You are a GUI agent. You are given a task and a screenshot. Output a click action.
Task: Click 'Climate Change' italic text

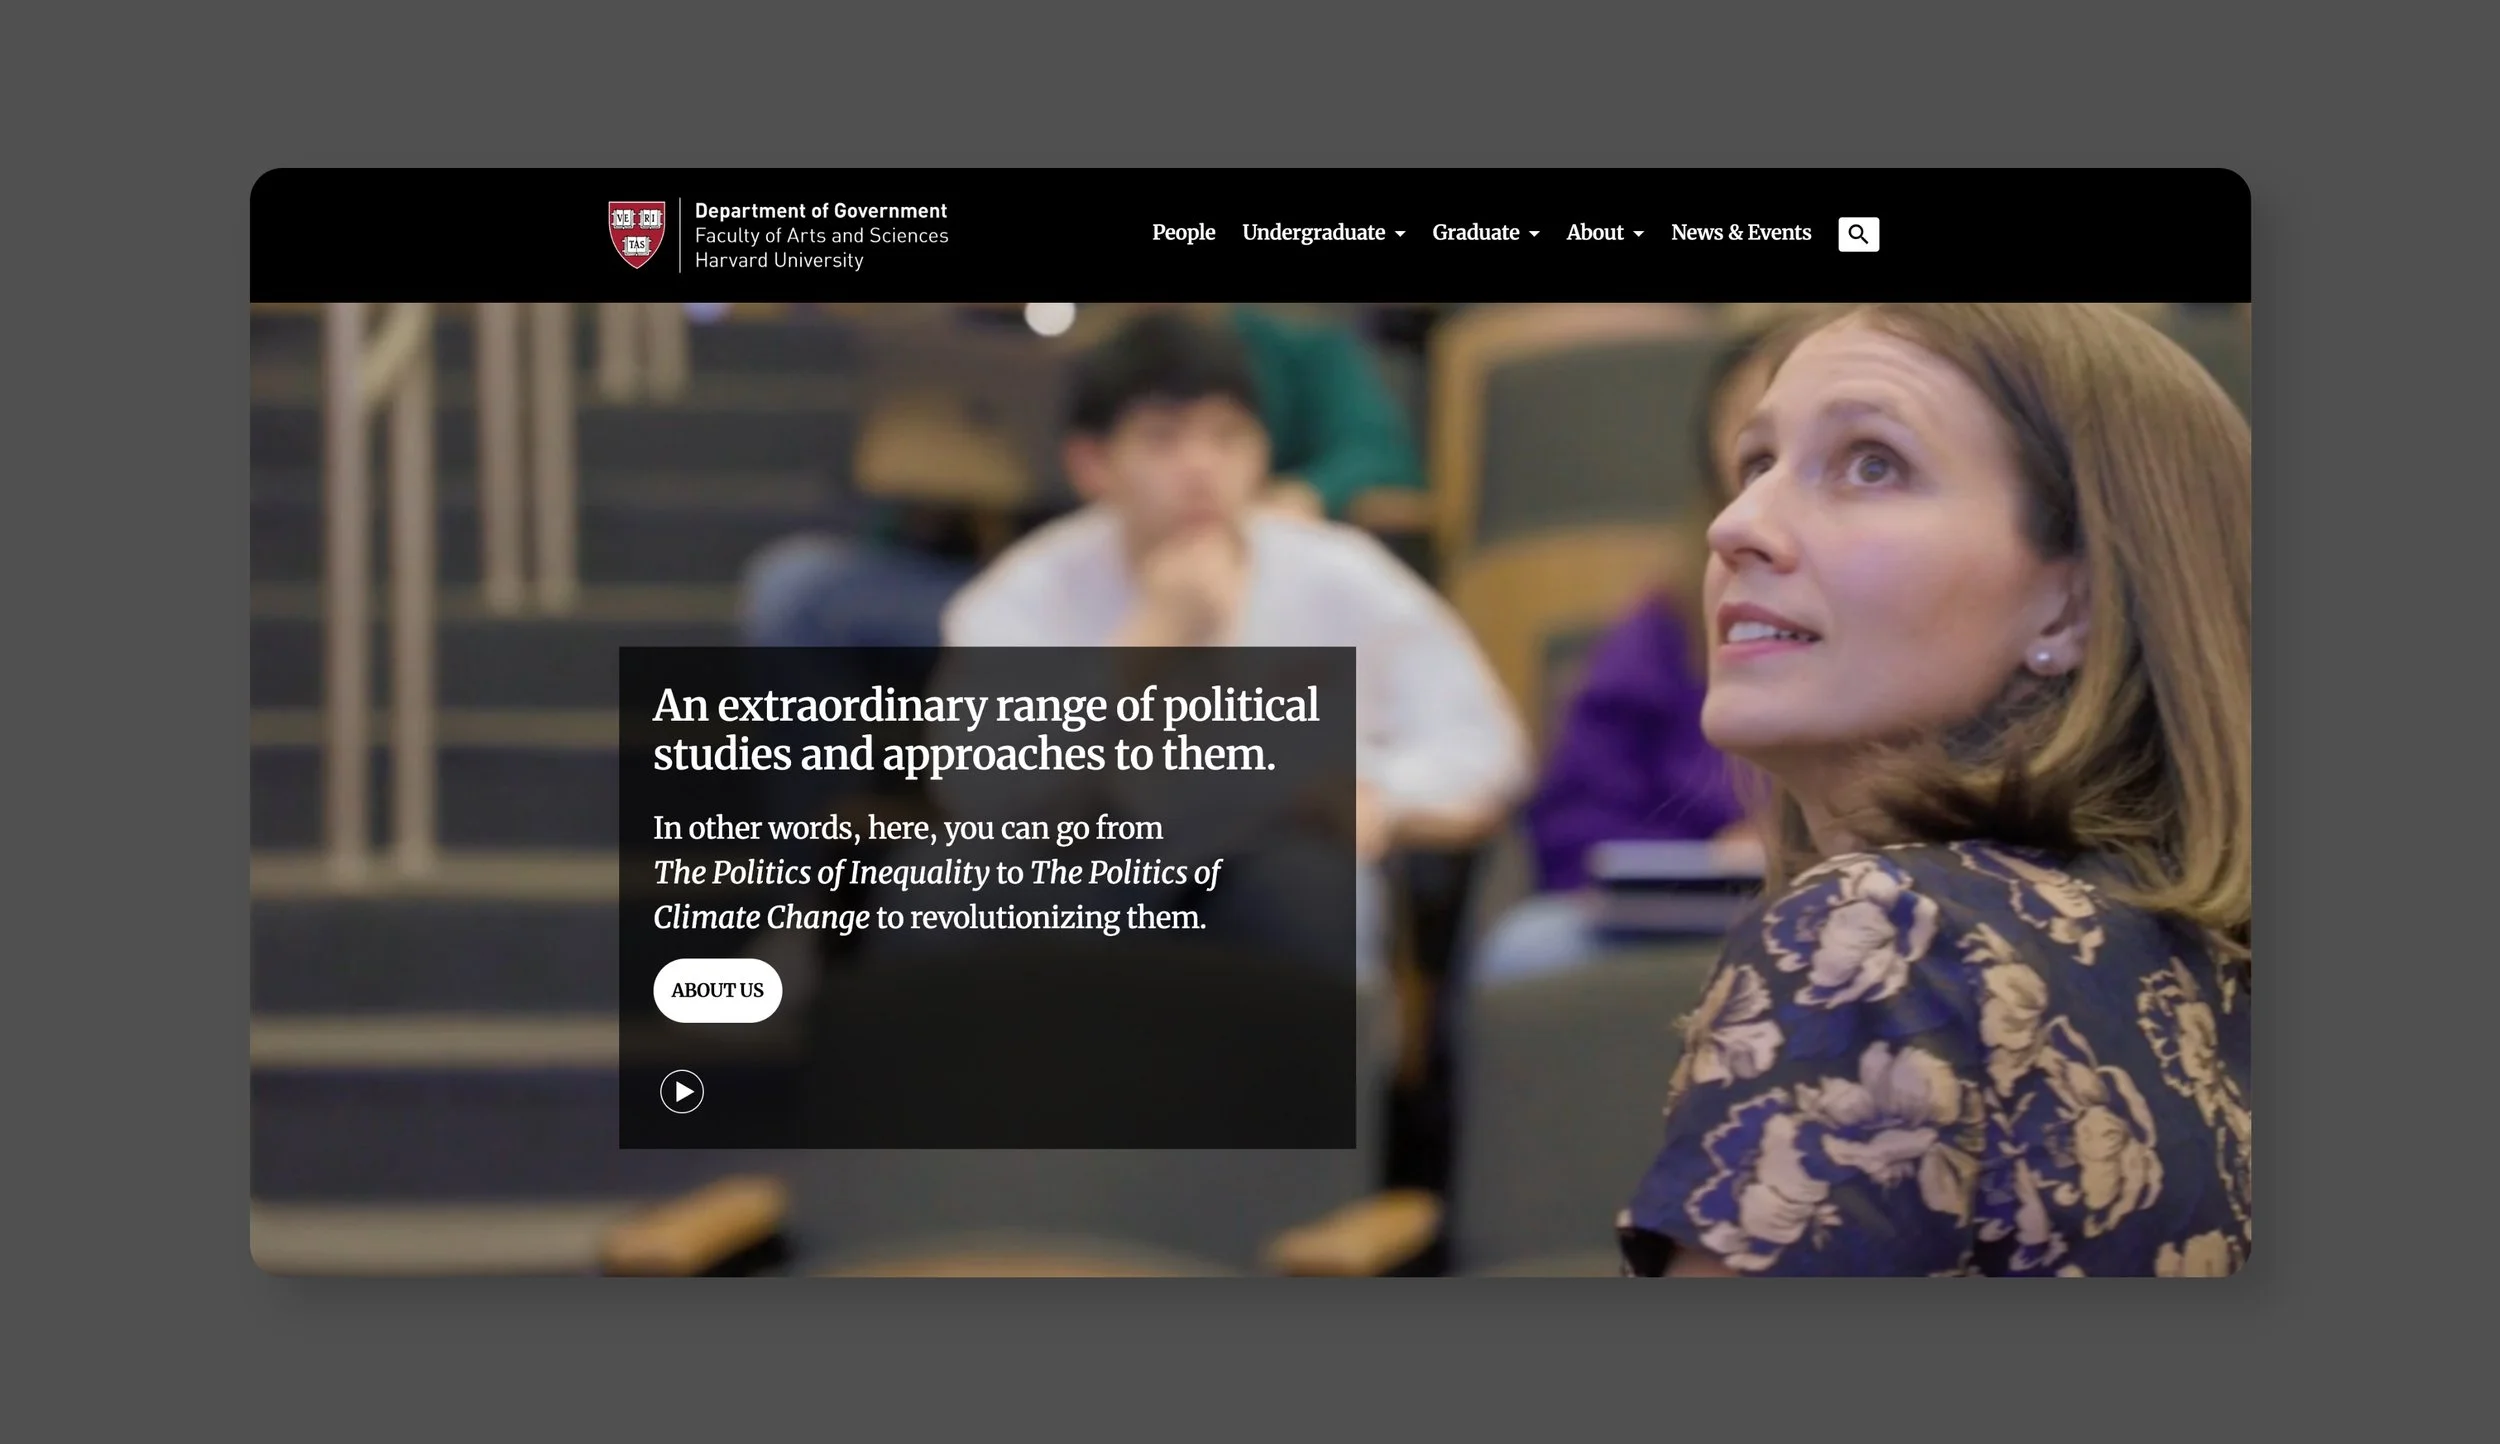(761, 917)
